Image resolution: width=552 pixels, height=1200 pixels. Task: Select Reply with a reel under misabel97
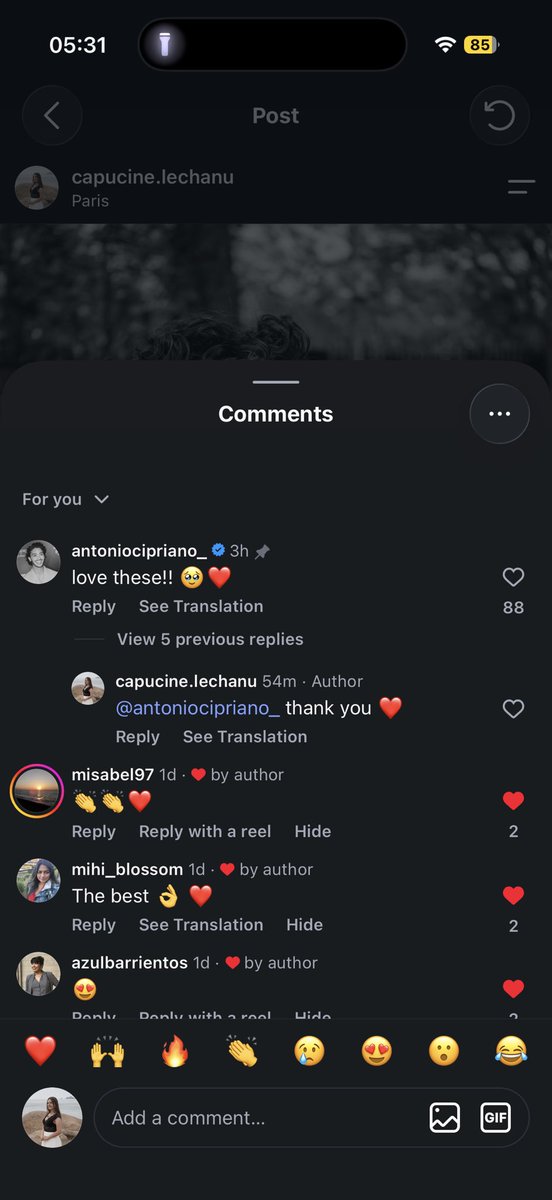pos(205,831)
